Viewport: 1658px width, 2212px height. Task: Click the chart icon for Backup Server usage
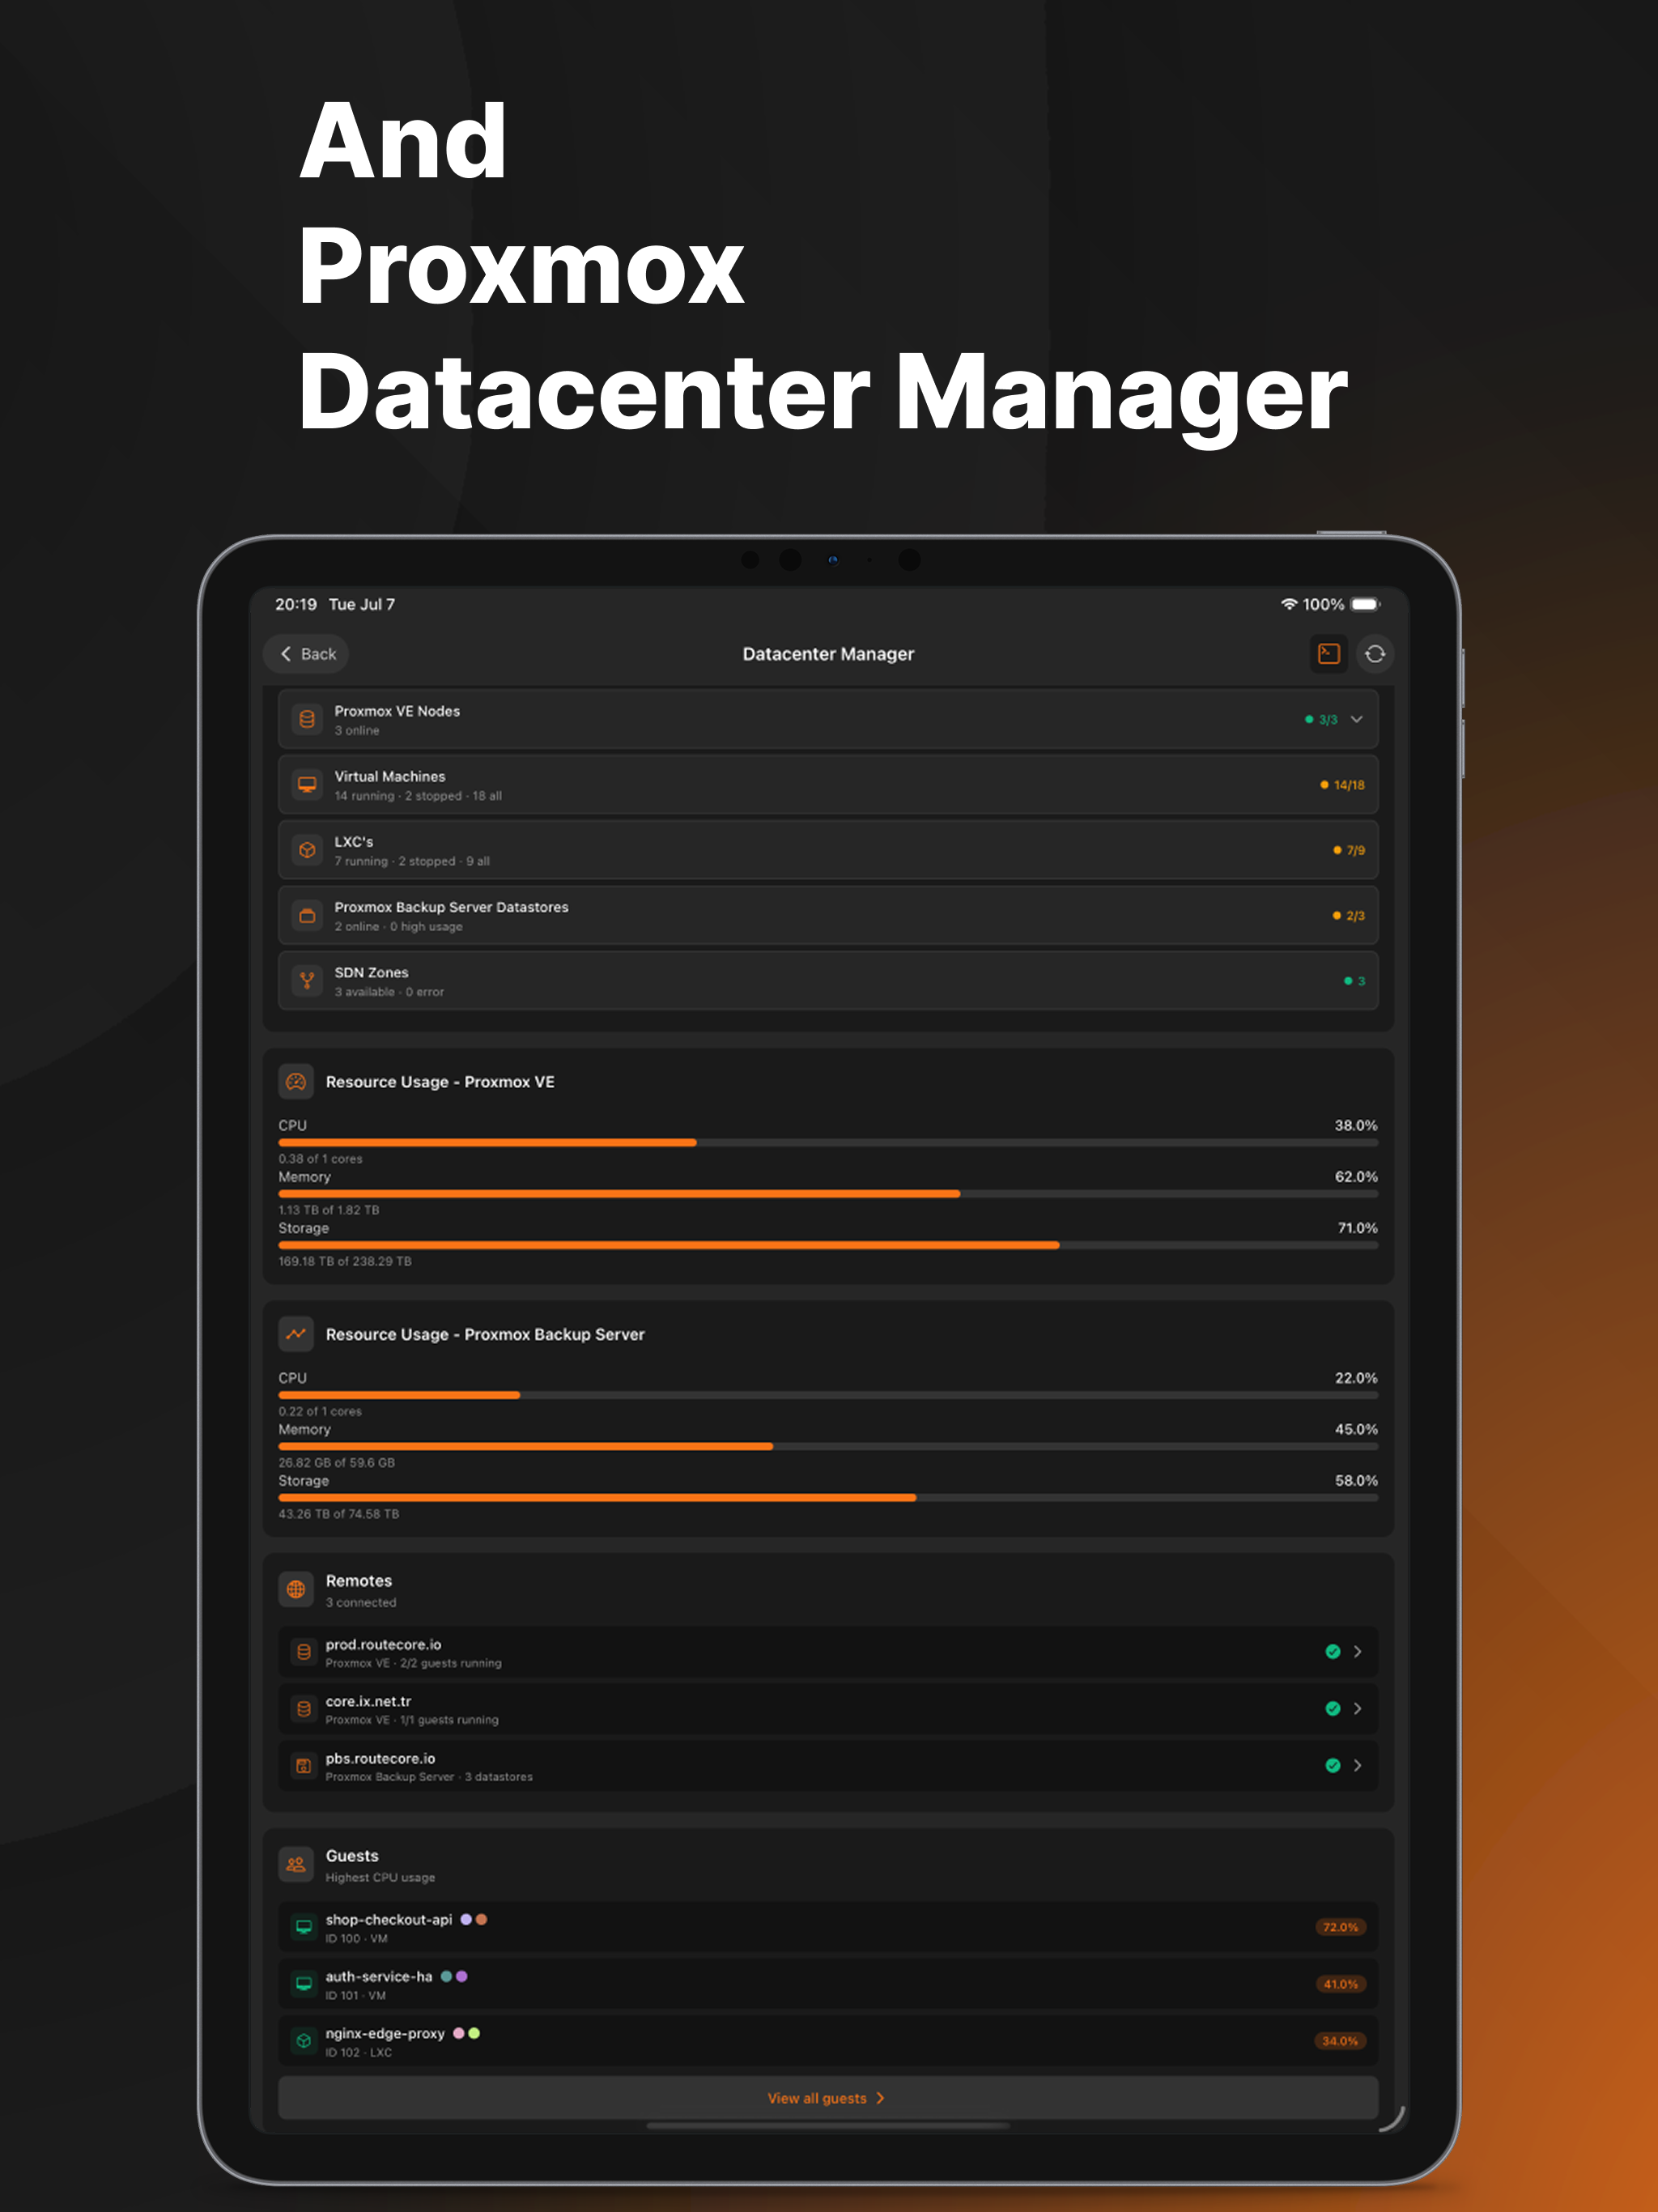(296, 1334)
